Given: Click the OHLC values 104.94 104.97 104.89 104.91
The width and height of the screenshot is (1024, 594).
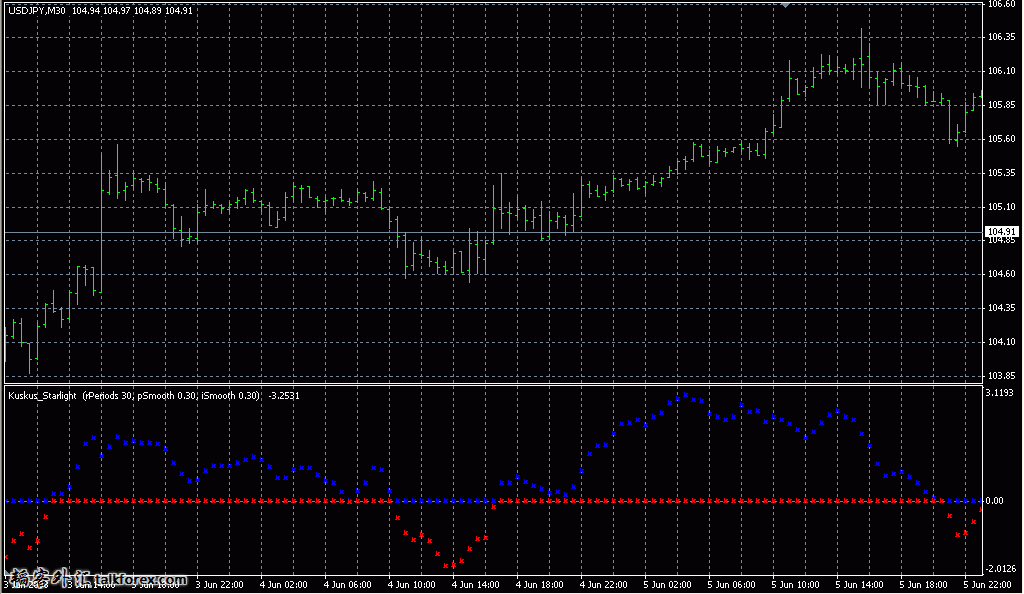Looking at the screenshot, I should (132, 10).
